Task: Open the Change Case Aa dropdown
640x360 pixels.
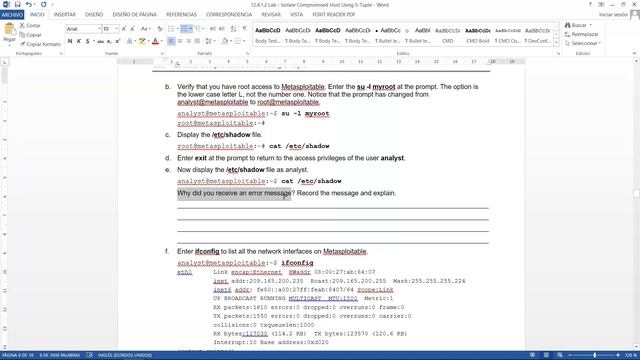Action: (145, 29)
